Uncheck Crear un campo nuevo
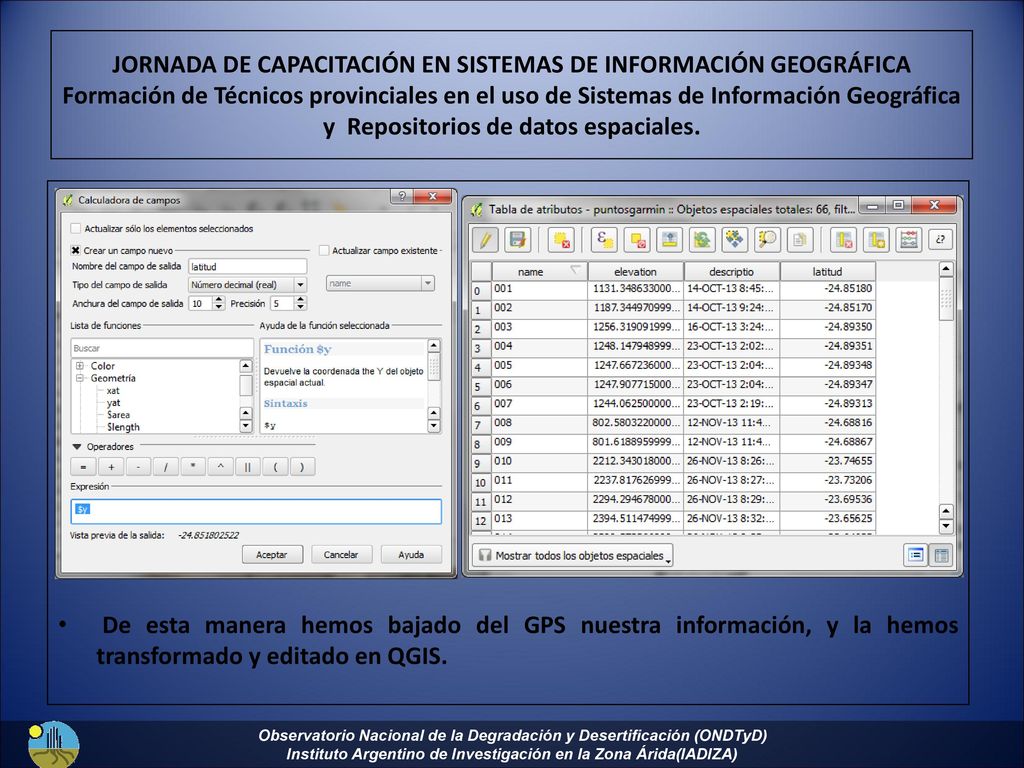Viewport: 1024px width, 768px height. coord(76,250)
